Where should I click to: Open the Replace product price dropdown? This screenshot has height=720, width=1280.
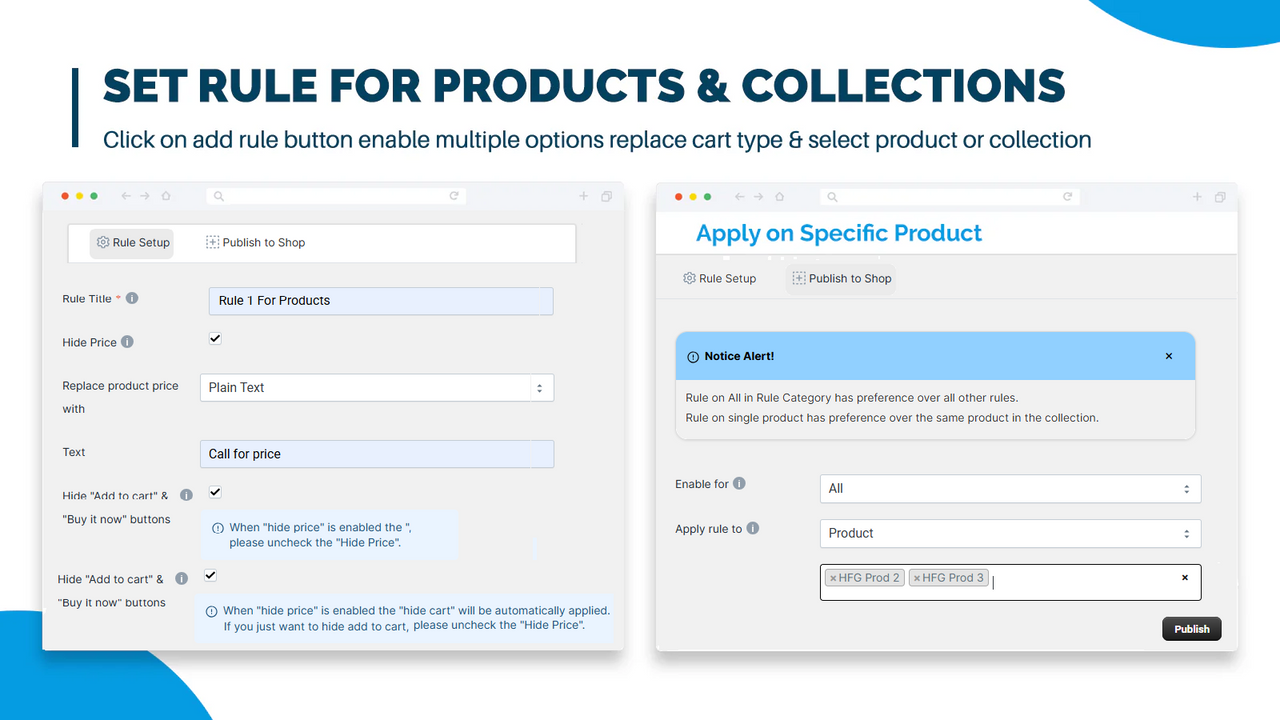(377, 387)
